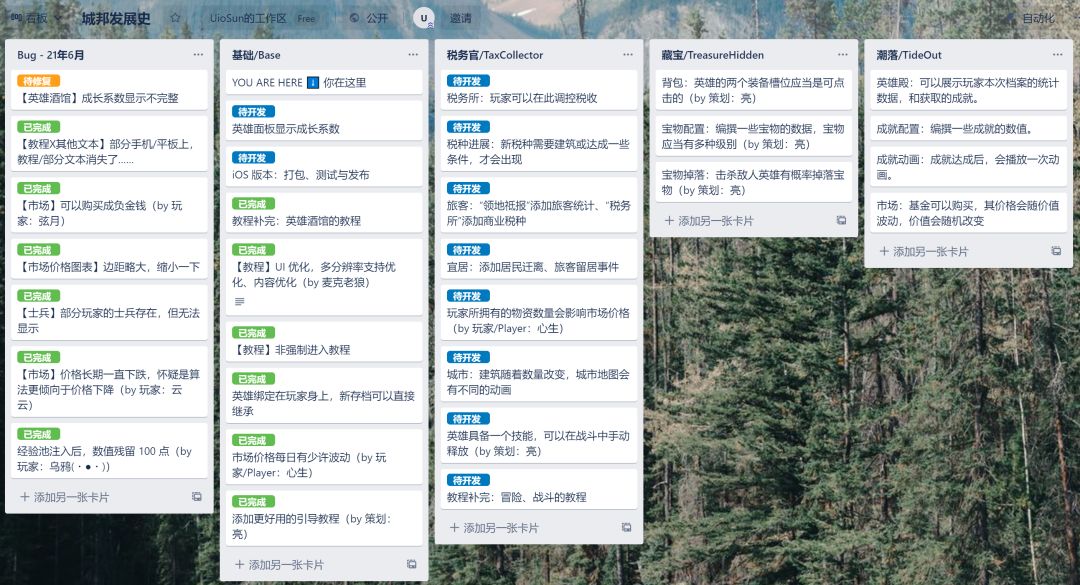1080x585 pixels.
Task: Click blue 待开发 label on 英雄面板显示成长系数 card
Action: point(253,112)
